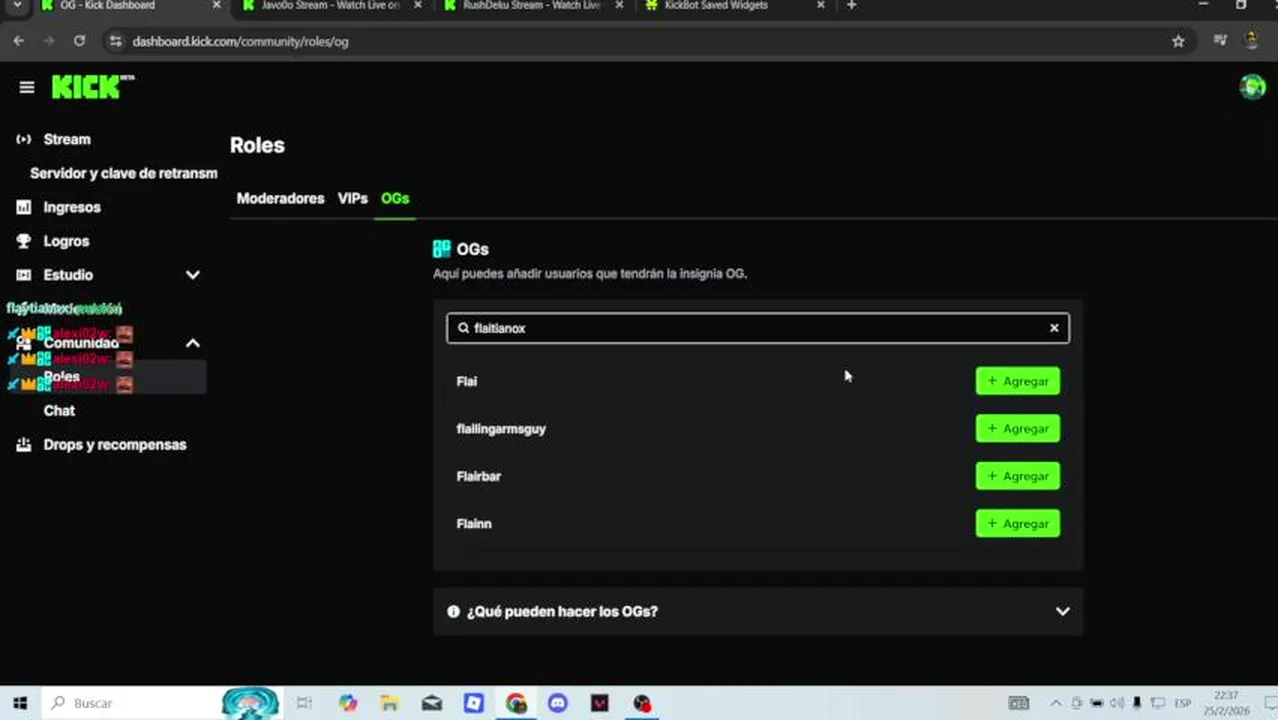Open File Explorer from the taskbar
This screenshot has height=720, width=1278.
[x=389, y=703]
